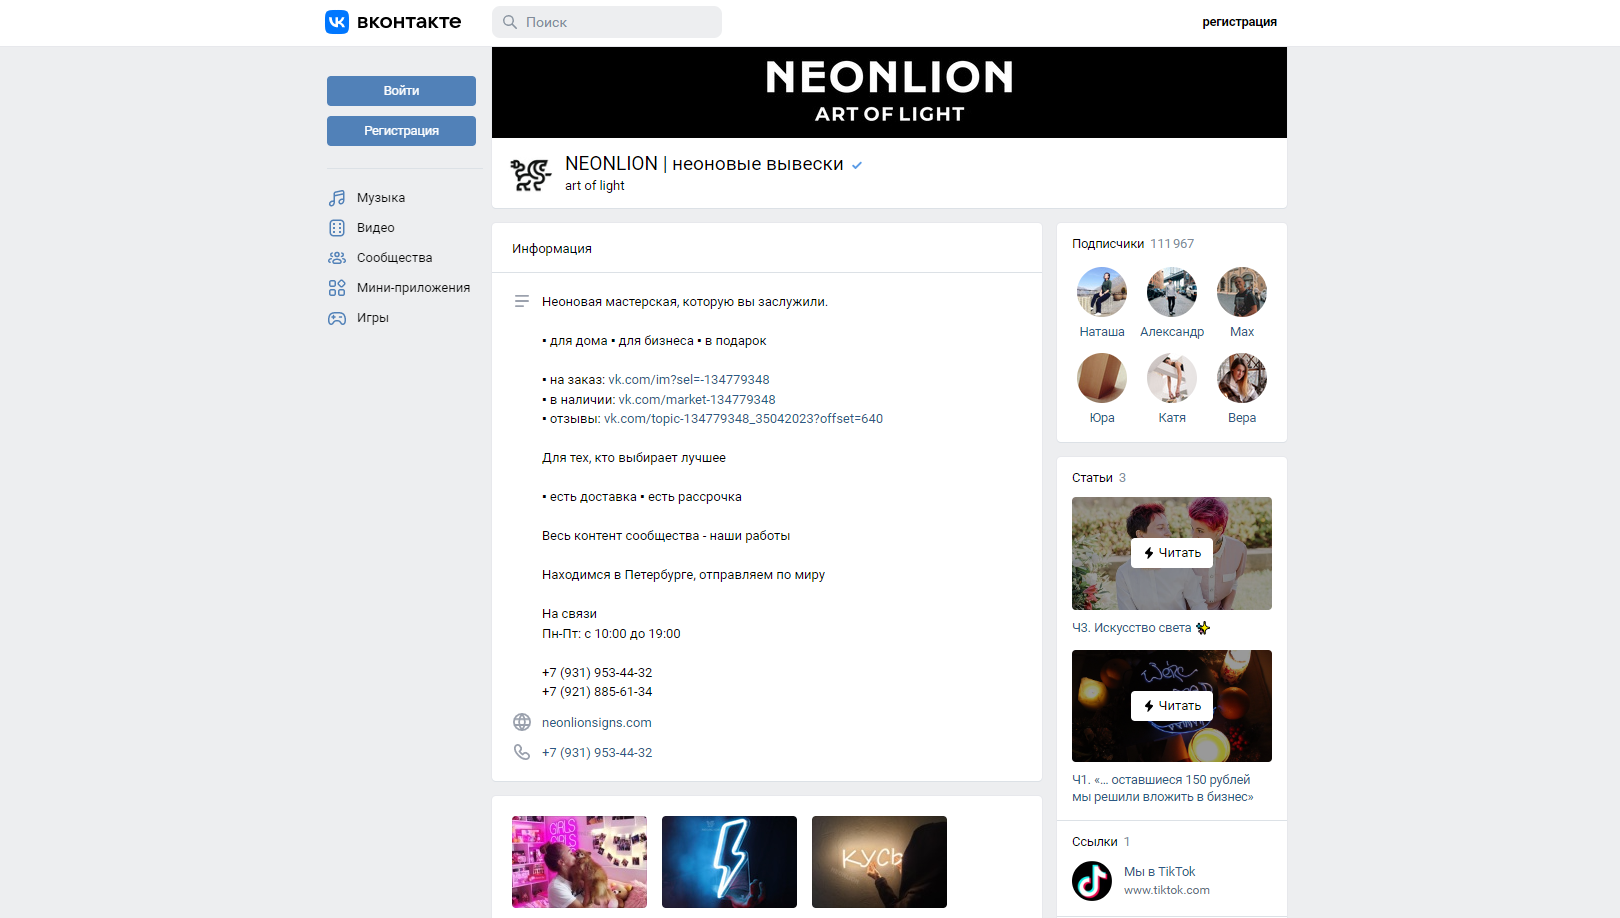Click the blue Регистрация button

click(x=401, y=131)
